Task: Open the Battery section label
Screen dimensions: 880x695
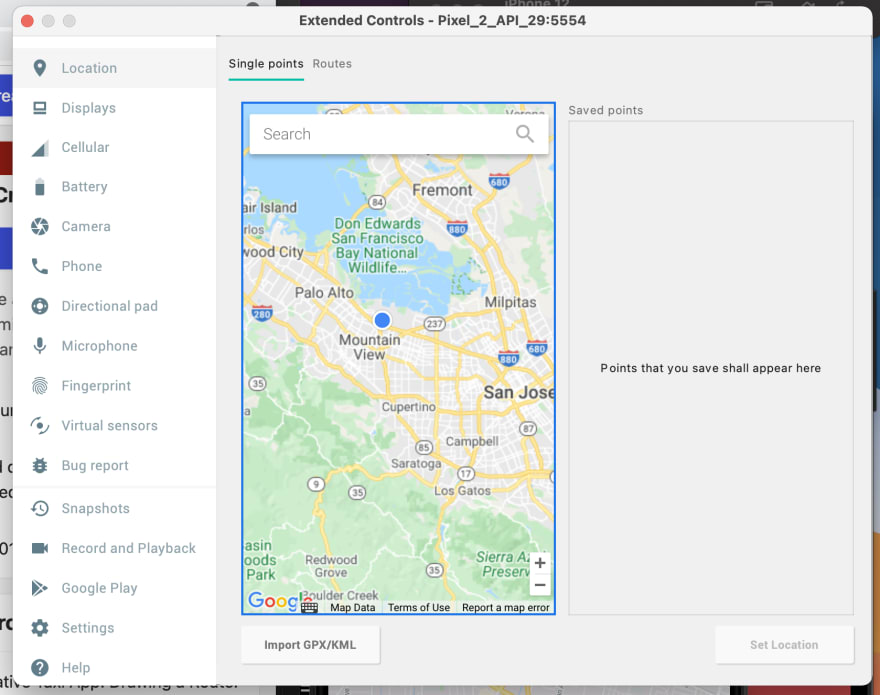Action: (84, 186)
